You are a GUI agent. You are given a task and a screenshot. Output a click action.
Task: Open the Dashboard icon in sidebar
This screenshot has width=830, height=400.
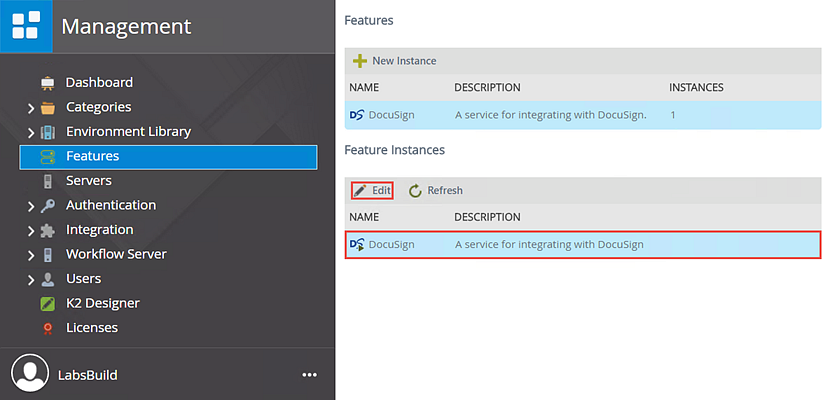(48, 83)
